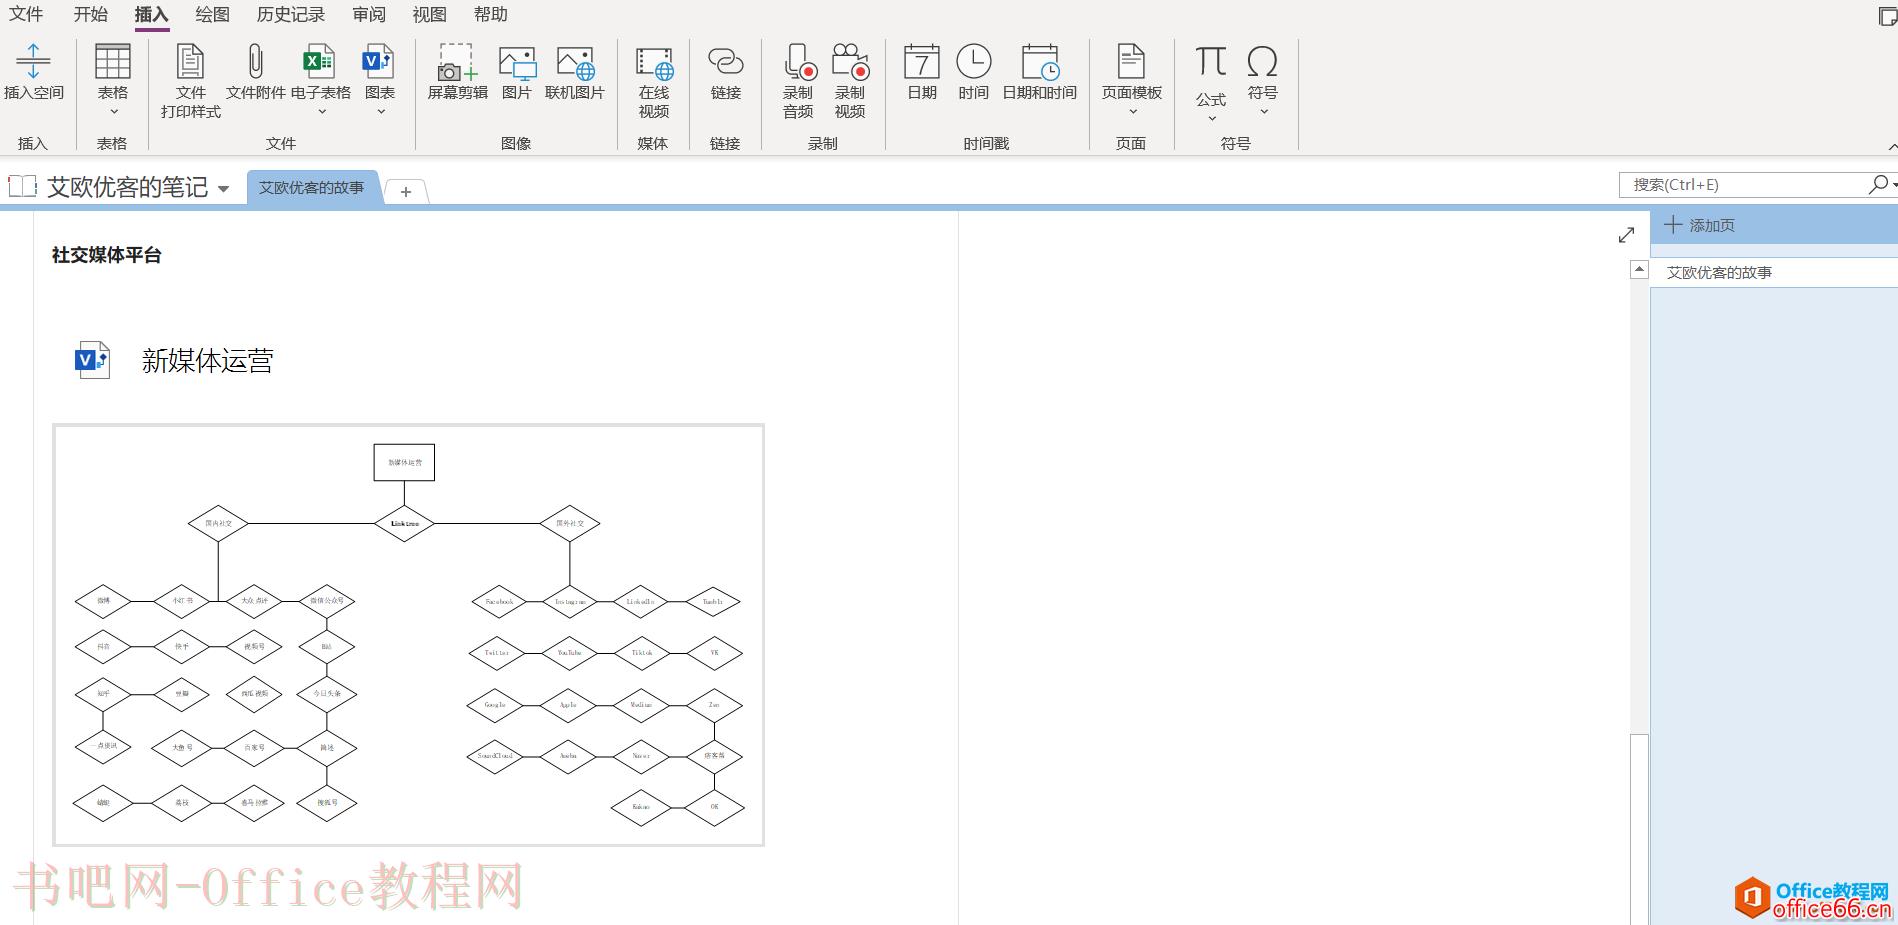
Task: Open the Table insert icon
Action: (112, 62)
